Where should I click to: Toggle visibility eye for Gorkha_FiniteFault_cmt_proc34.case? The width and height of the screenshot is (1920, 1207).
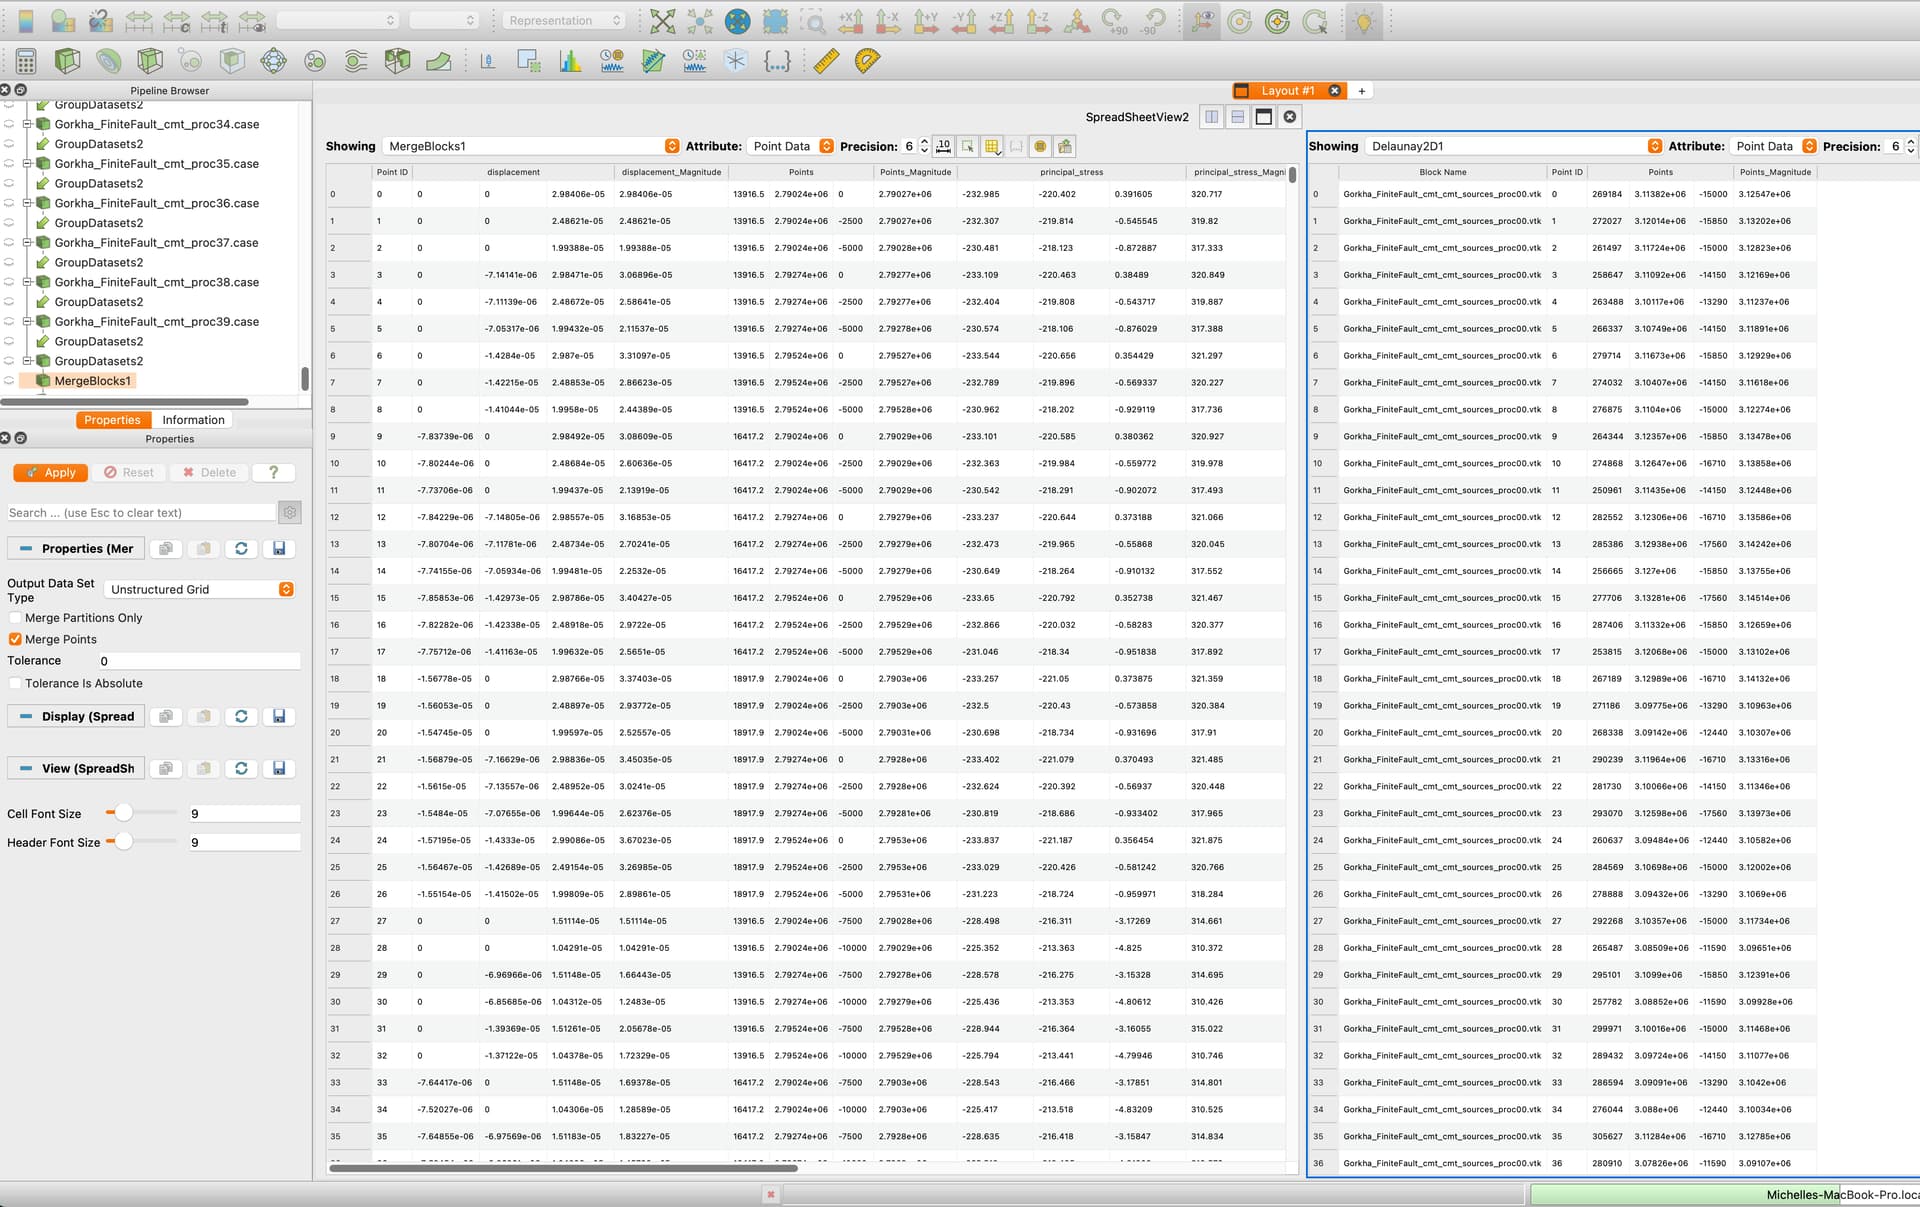coord(9,124)
